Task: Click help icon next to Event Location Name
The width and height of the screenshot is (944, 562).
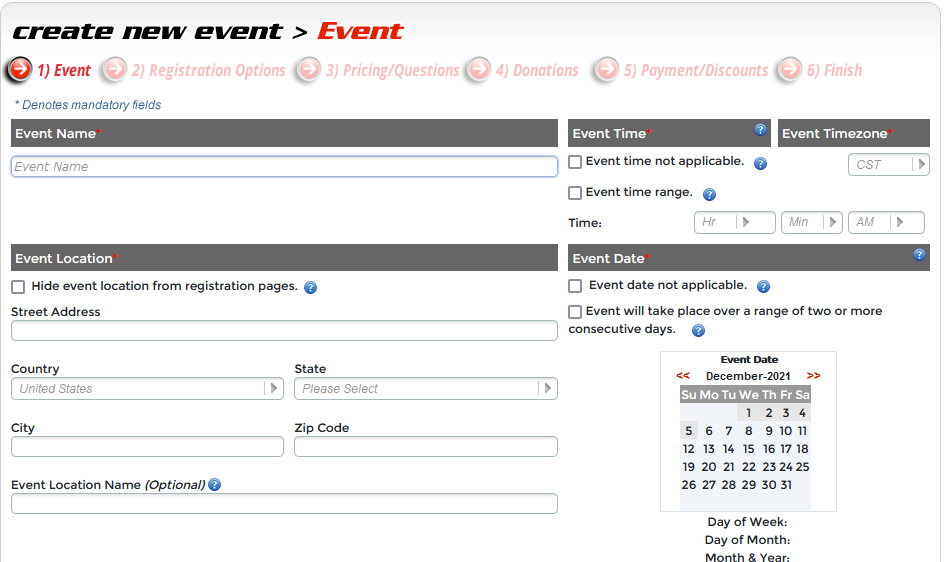Action: [x=214, y=485]
